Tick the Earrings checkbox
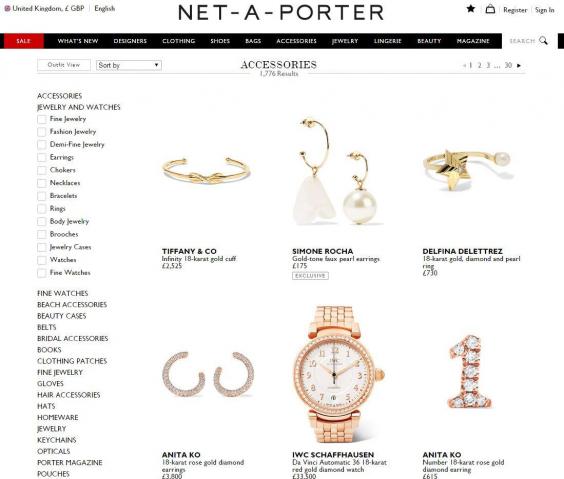Image resolution: width=564 pixels, height=479 pixels. 42,158
